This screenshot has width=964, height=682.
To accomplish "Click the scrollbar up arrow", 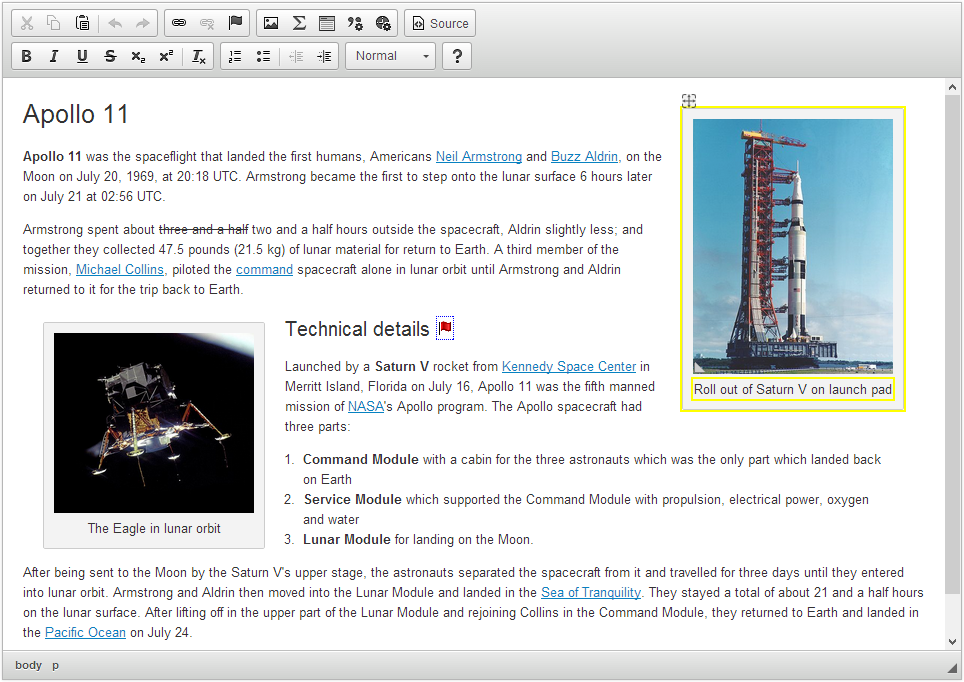I will coord(952,87).
